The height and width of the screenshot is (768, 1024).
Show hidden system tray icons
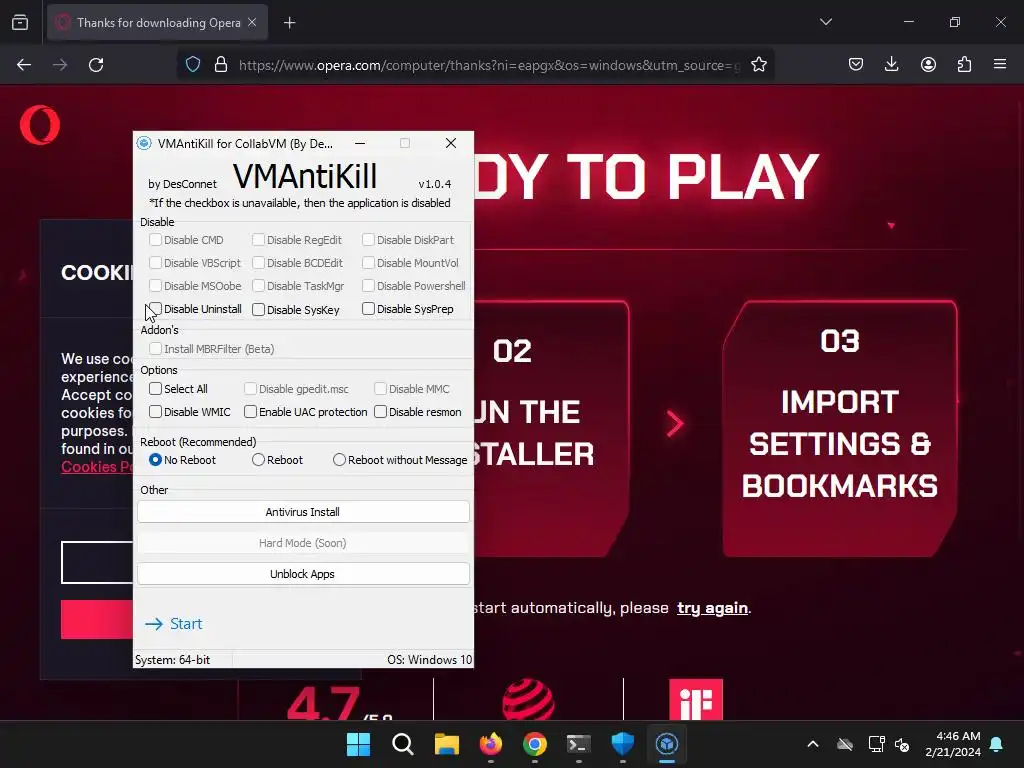[x=813, y=744]
